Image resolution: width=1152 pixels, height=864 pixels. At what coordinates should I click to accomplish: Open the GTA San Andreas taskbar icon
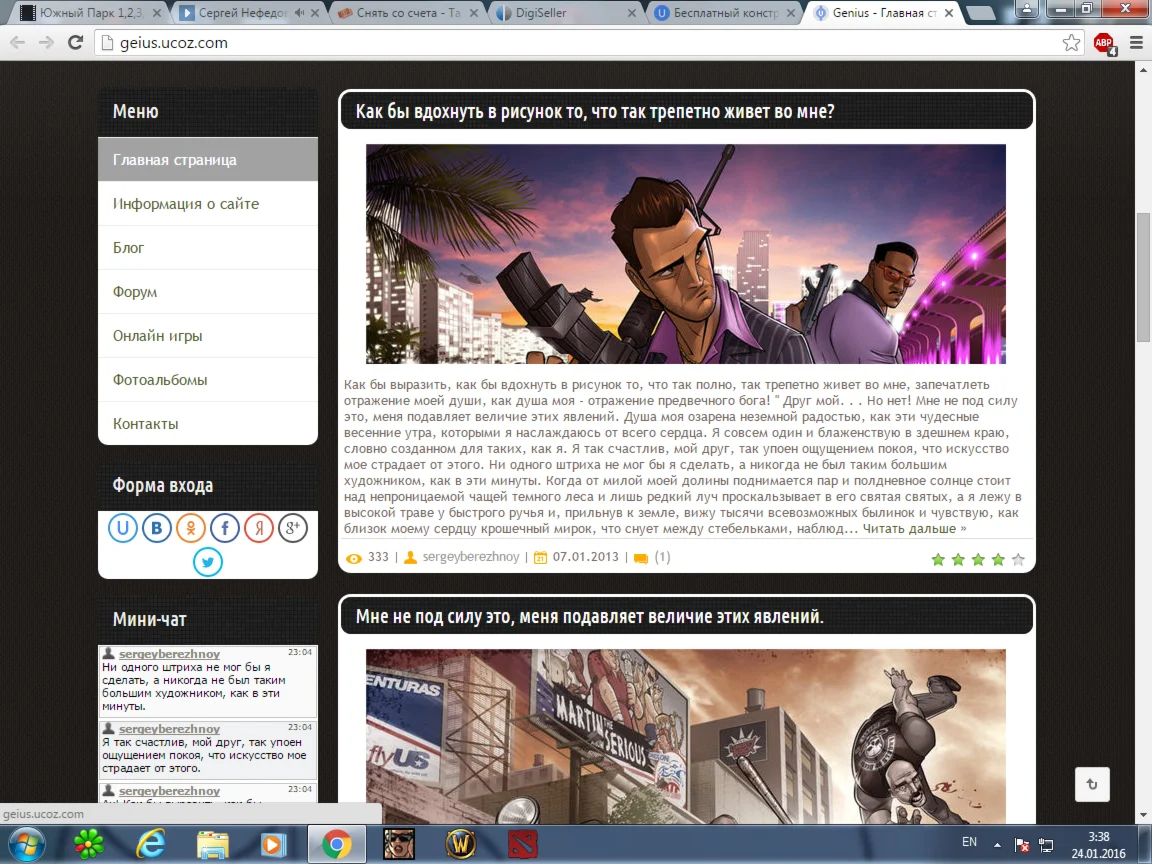399,844
